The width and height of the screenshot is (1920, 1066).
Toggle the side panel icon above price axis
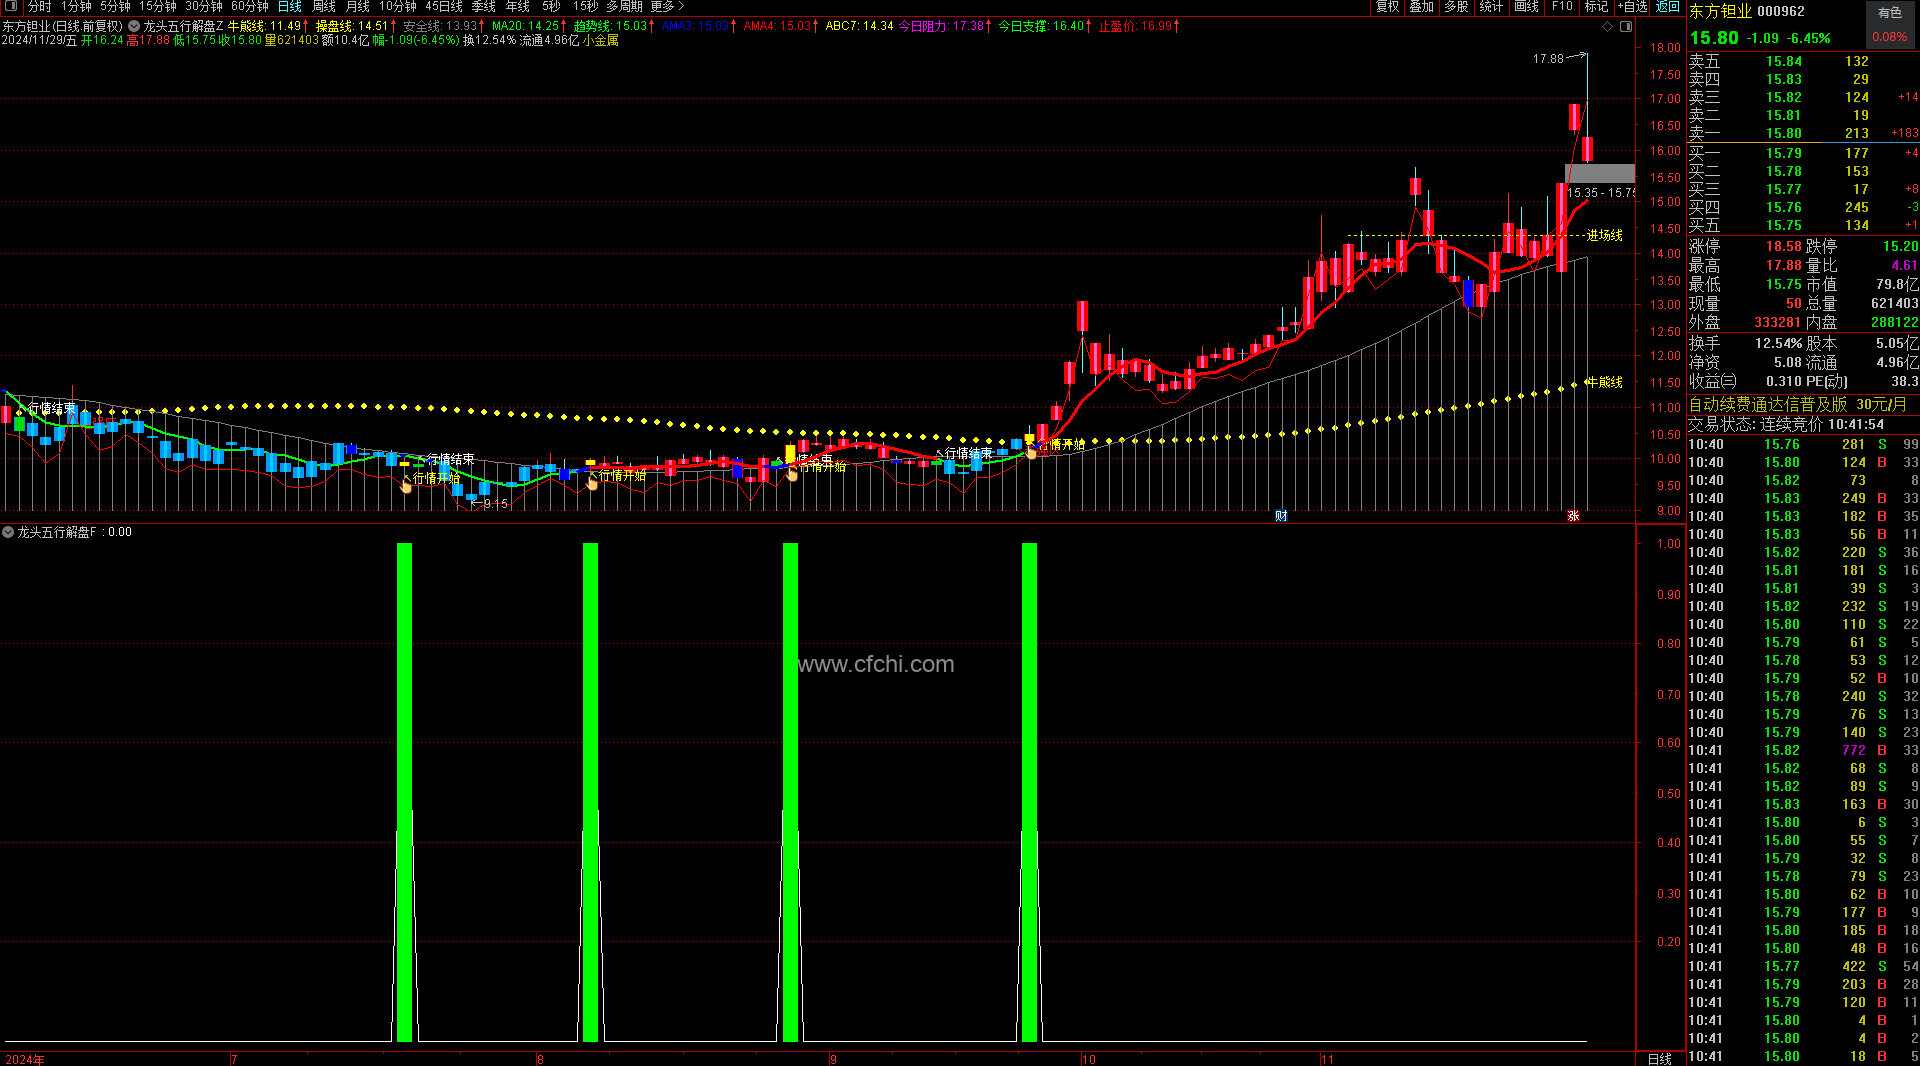point(1626,27)
